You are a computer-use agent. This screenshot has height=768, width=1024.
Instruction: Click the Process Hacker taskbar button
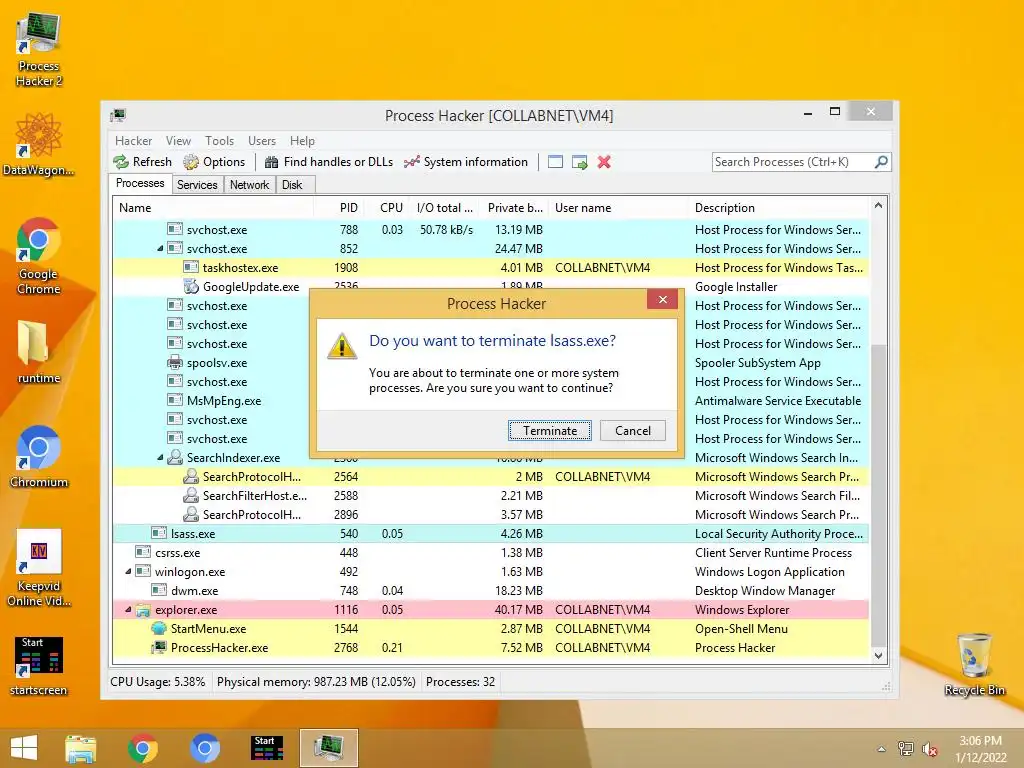point(328,748)
